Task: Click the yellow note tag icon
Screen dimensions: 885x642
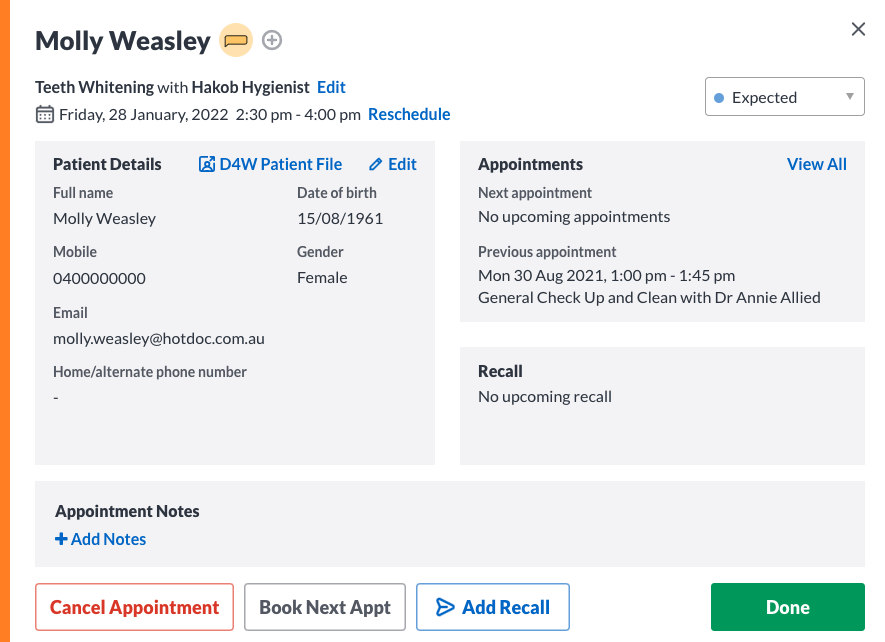Action: pyautogui.click(x=236, y=40)
